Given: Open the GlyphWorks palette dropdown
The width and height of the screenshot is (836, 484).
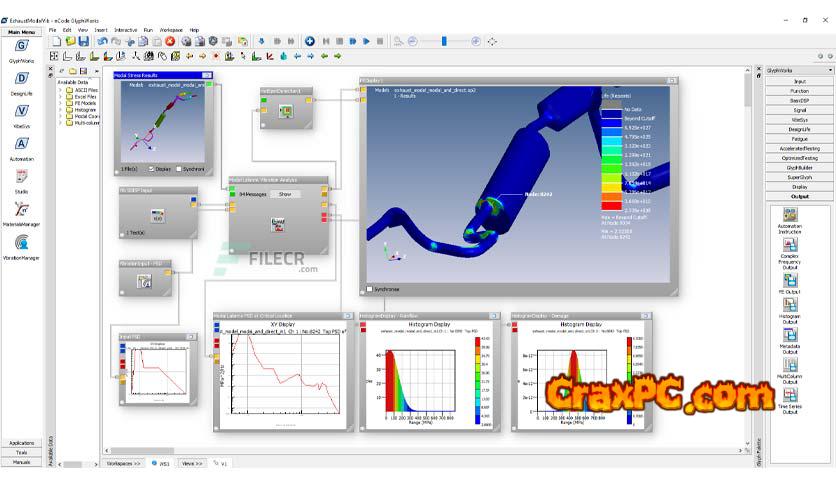Looking at the screenshot, I should [830, 70].
